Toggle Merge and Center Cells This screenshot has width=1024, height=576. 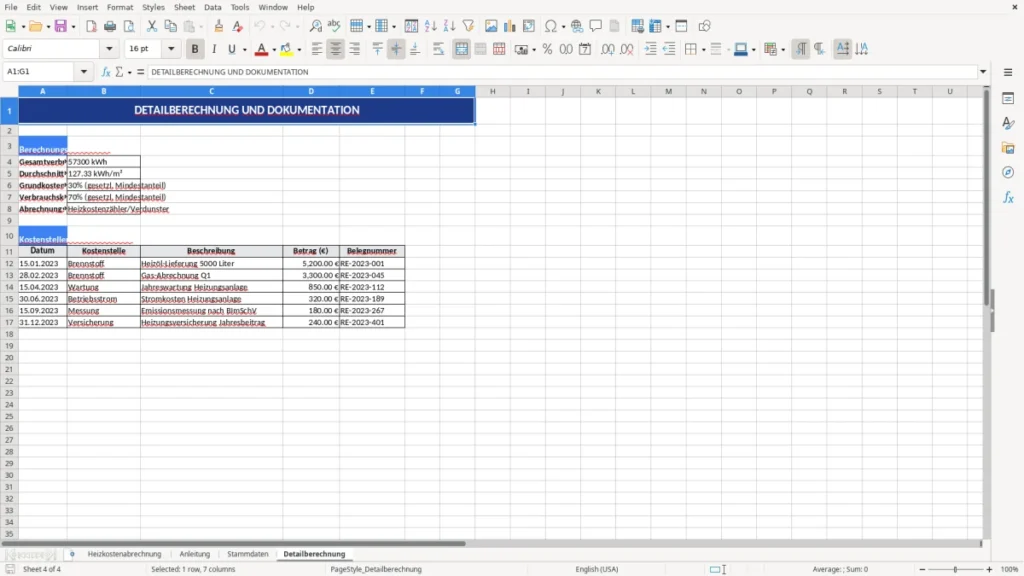point(461,49)
